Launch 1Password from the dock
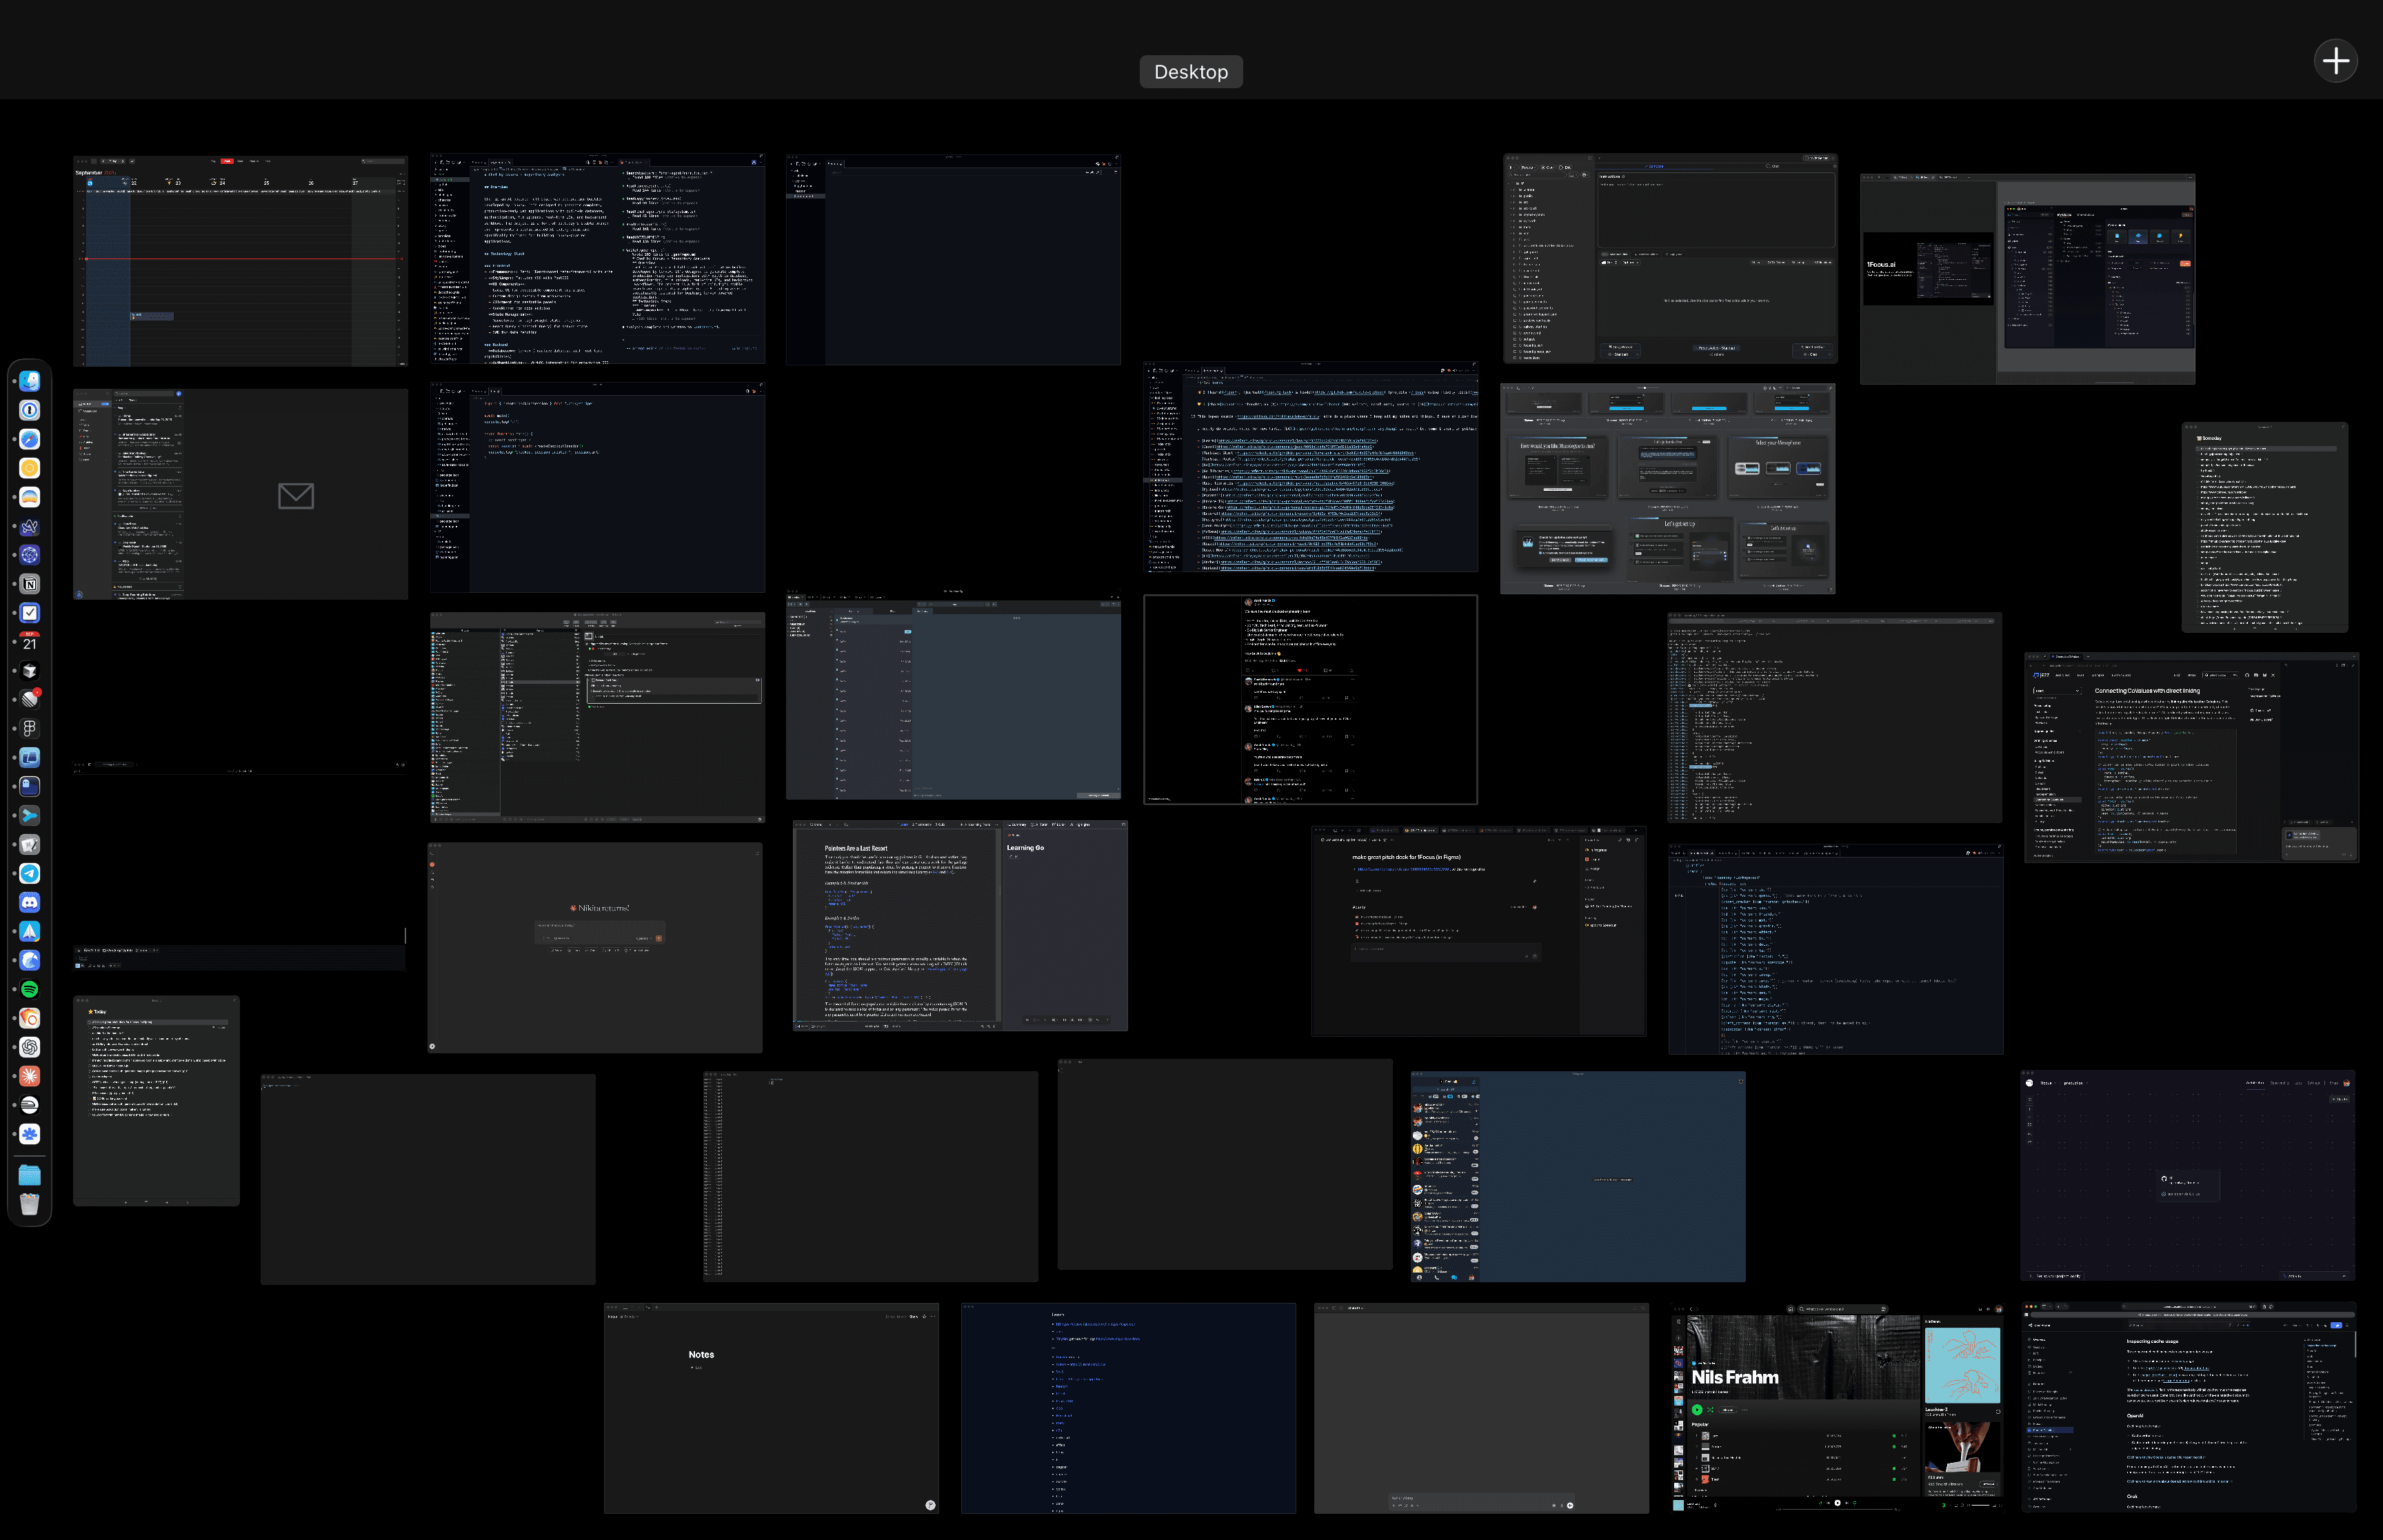Screen dimensions: 2383x1540 tap(30, 410)
